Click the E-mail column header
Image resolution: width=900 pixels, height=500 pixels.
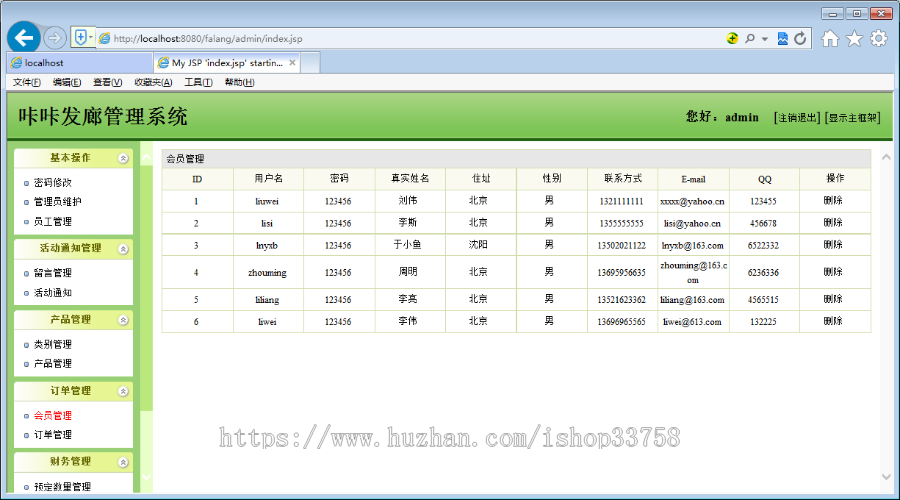[693, 179]
